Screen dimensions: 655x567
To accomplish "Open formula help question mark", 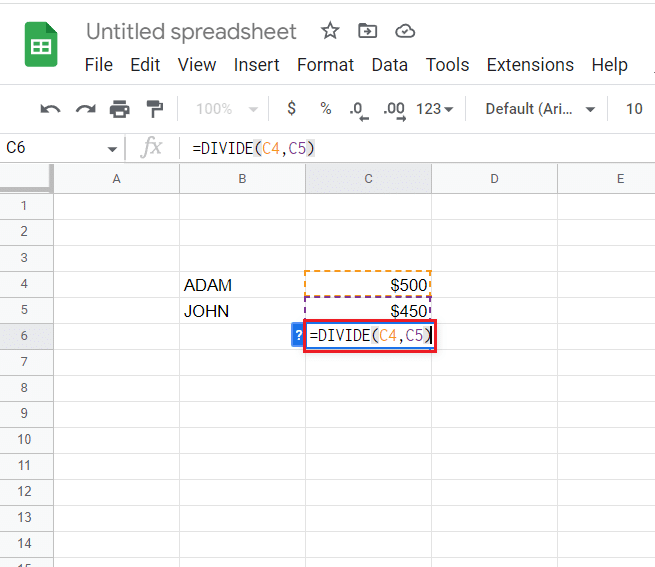I will 298,335.
